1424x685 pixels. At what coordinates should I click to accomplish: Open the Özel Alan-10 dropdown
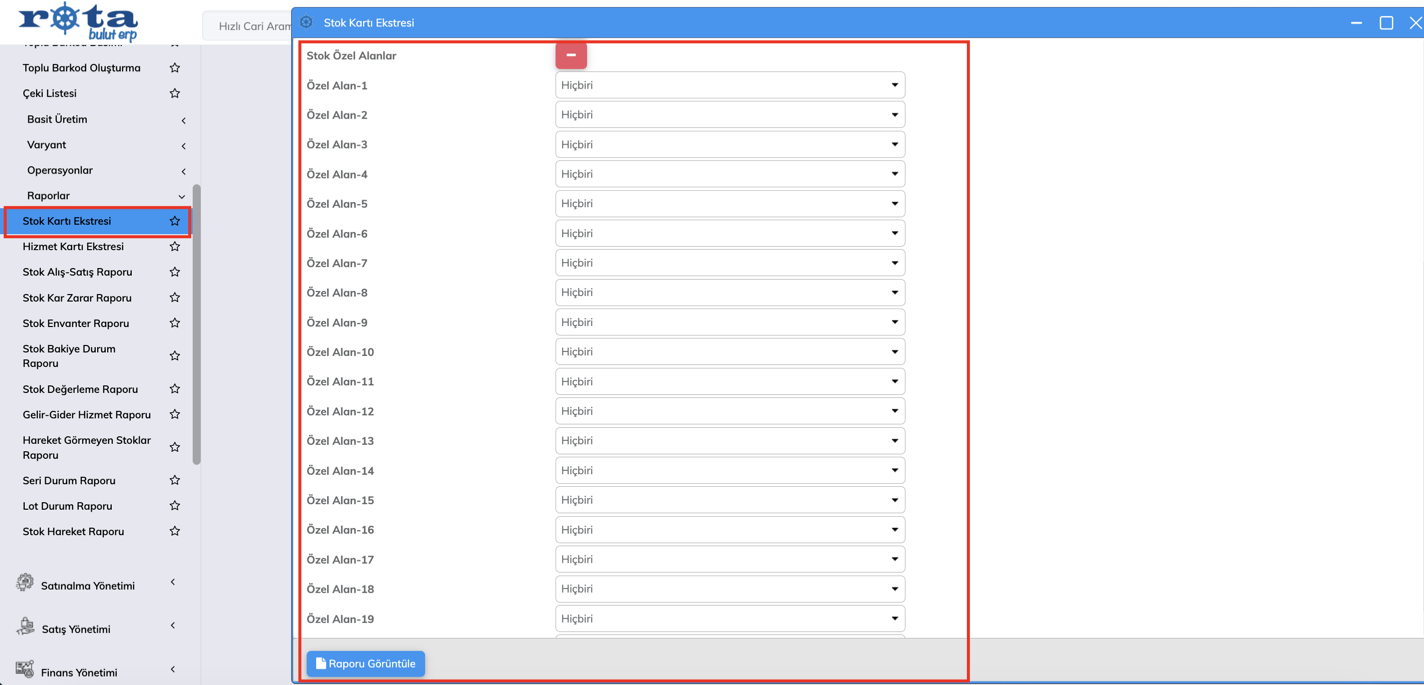coord(730,352)
